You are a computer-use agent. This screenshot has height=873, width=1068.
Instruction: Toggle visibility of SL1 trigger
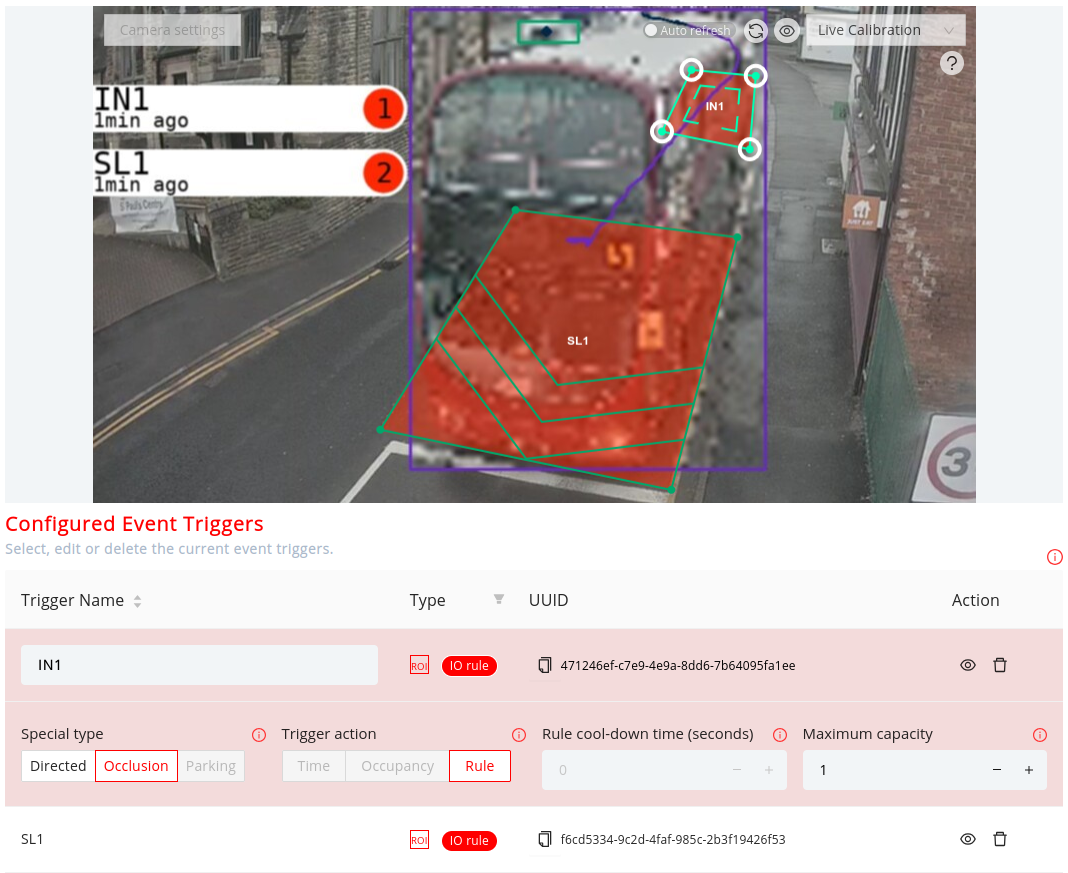(x=967, y=840)
